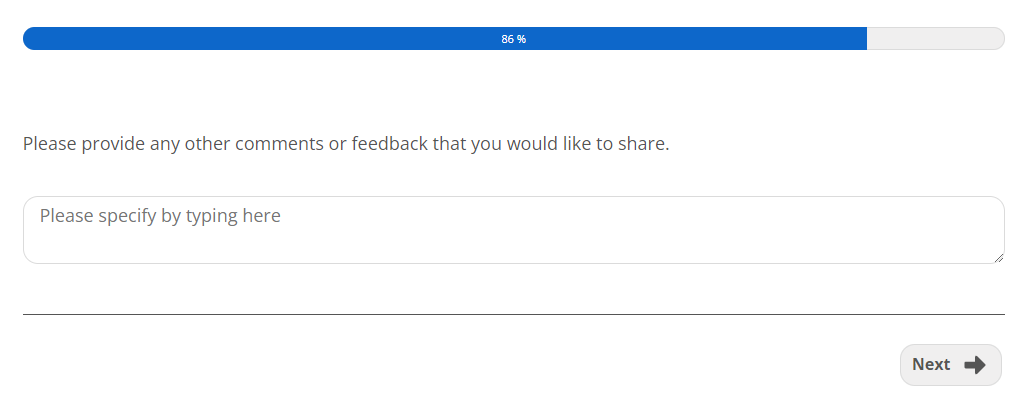This screenshot has height=417, width=1036.
Task: Click the textarea resize handle corner
Action: pos(998,257)
